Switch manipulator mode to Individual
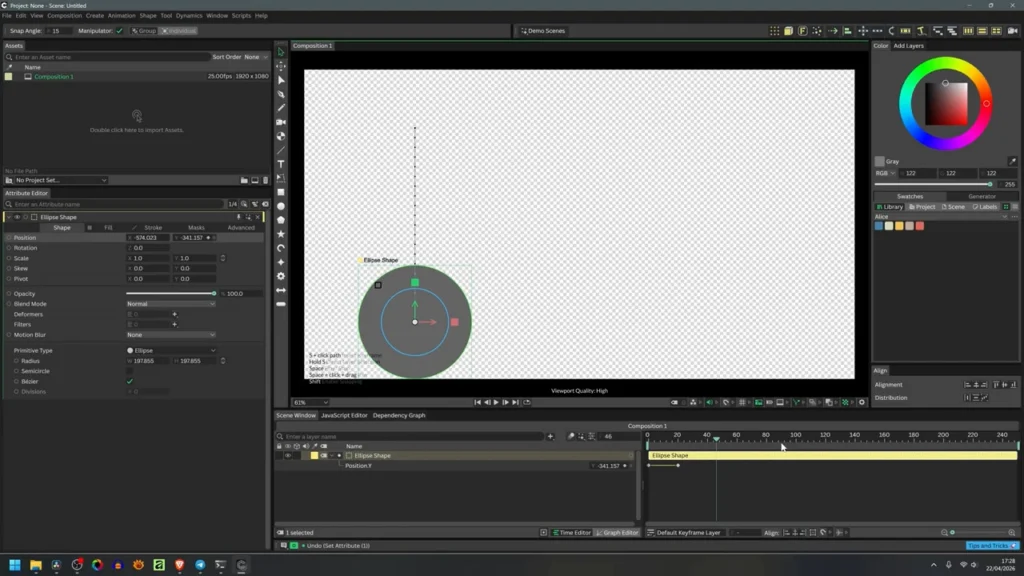This screenshot has height=576, width=1024. click(179, 31)
